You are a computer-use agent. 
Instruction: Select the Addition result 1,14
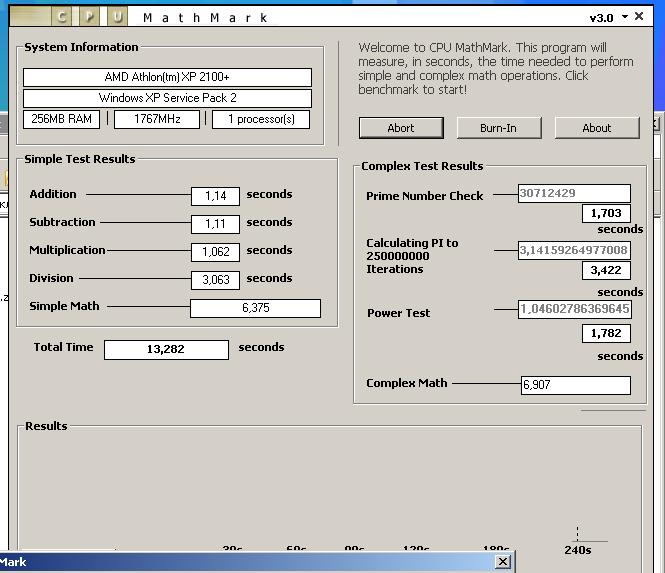click(x=215, y=196)
